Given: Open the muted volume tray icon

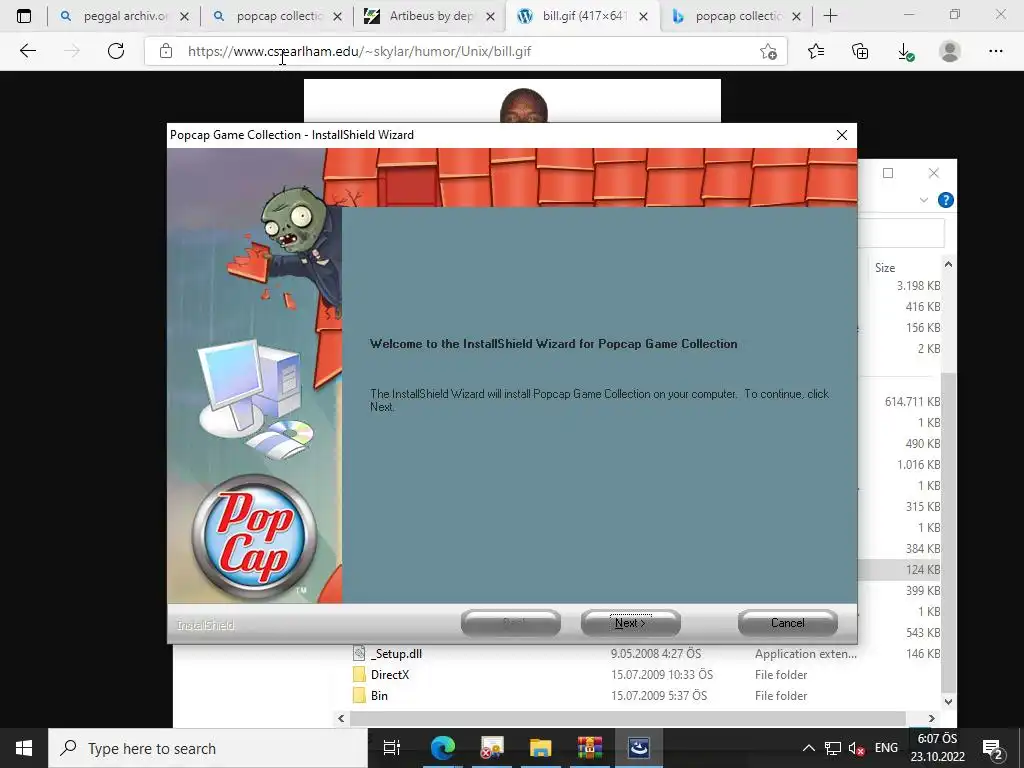Looking at the screenshot, I should tap(856, 748).
